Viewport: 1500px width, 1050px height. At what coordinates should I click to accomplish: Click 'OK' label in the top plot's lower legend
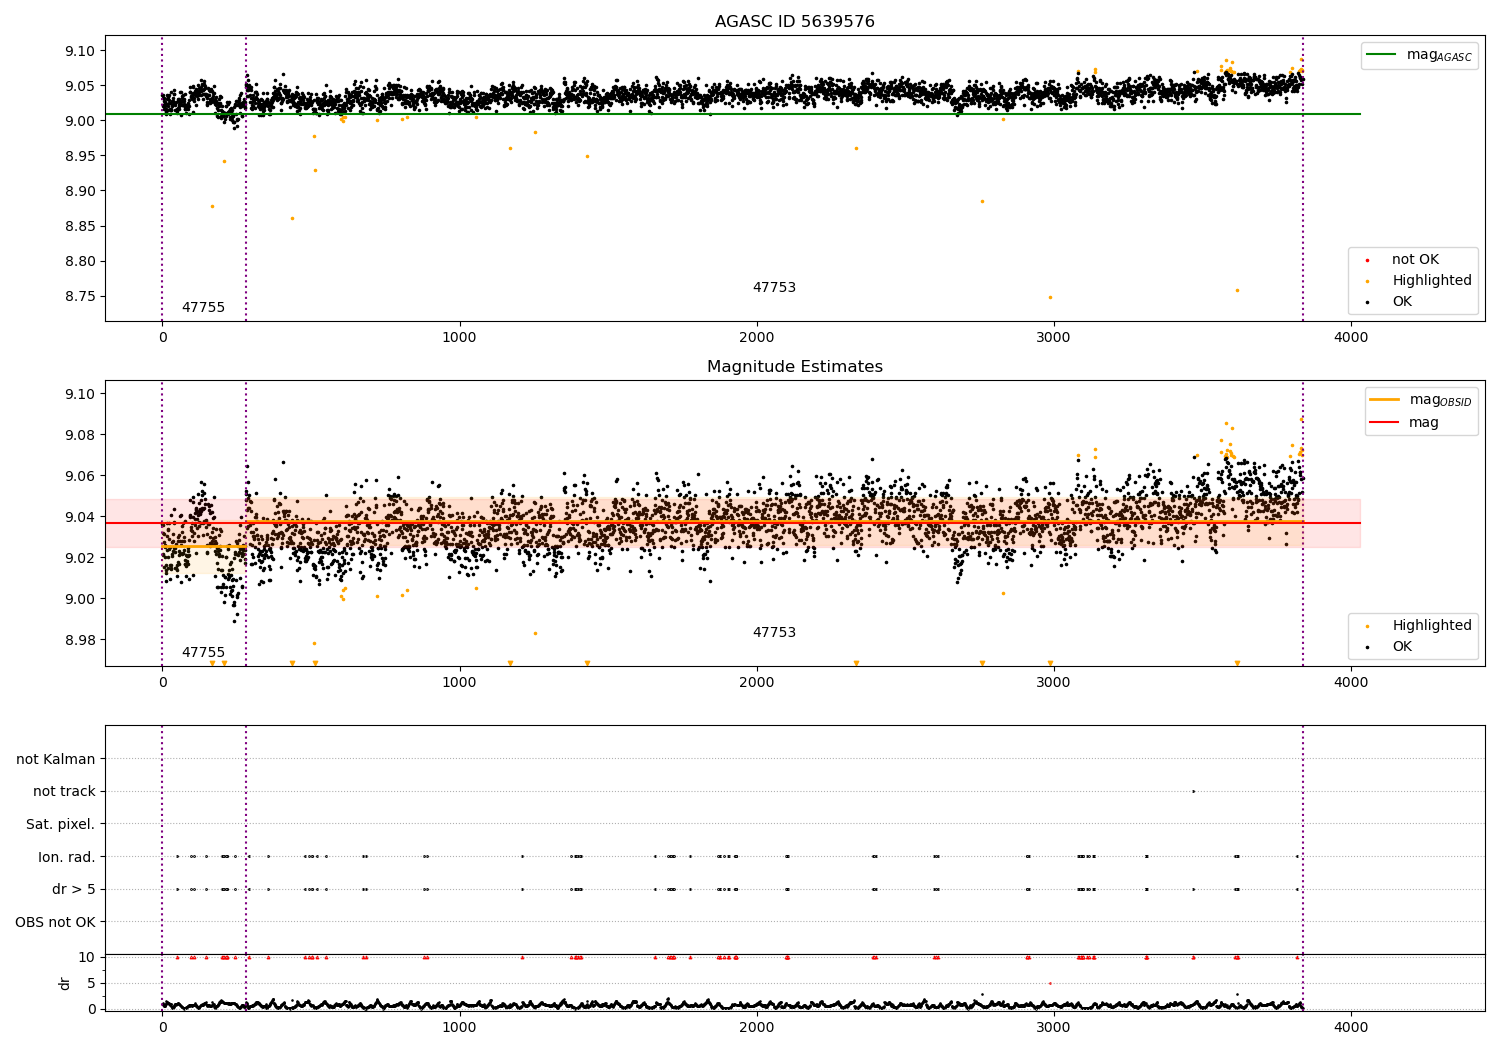pyautogui.click(x=1402, y=302)
